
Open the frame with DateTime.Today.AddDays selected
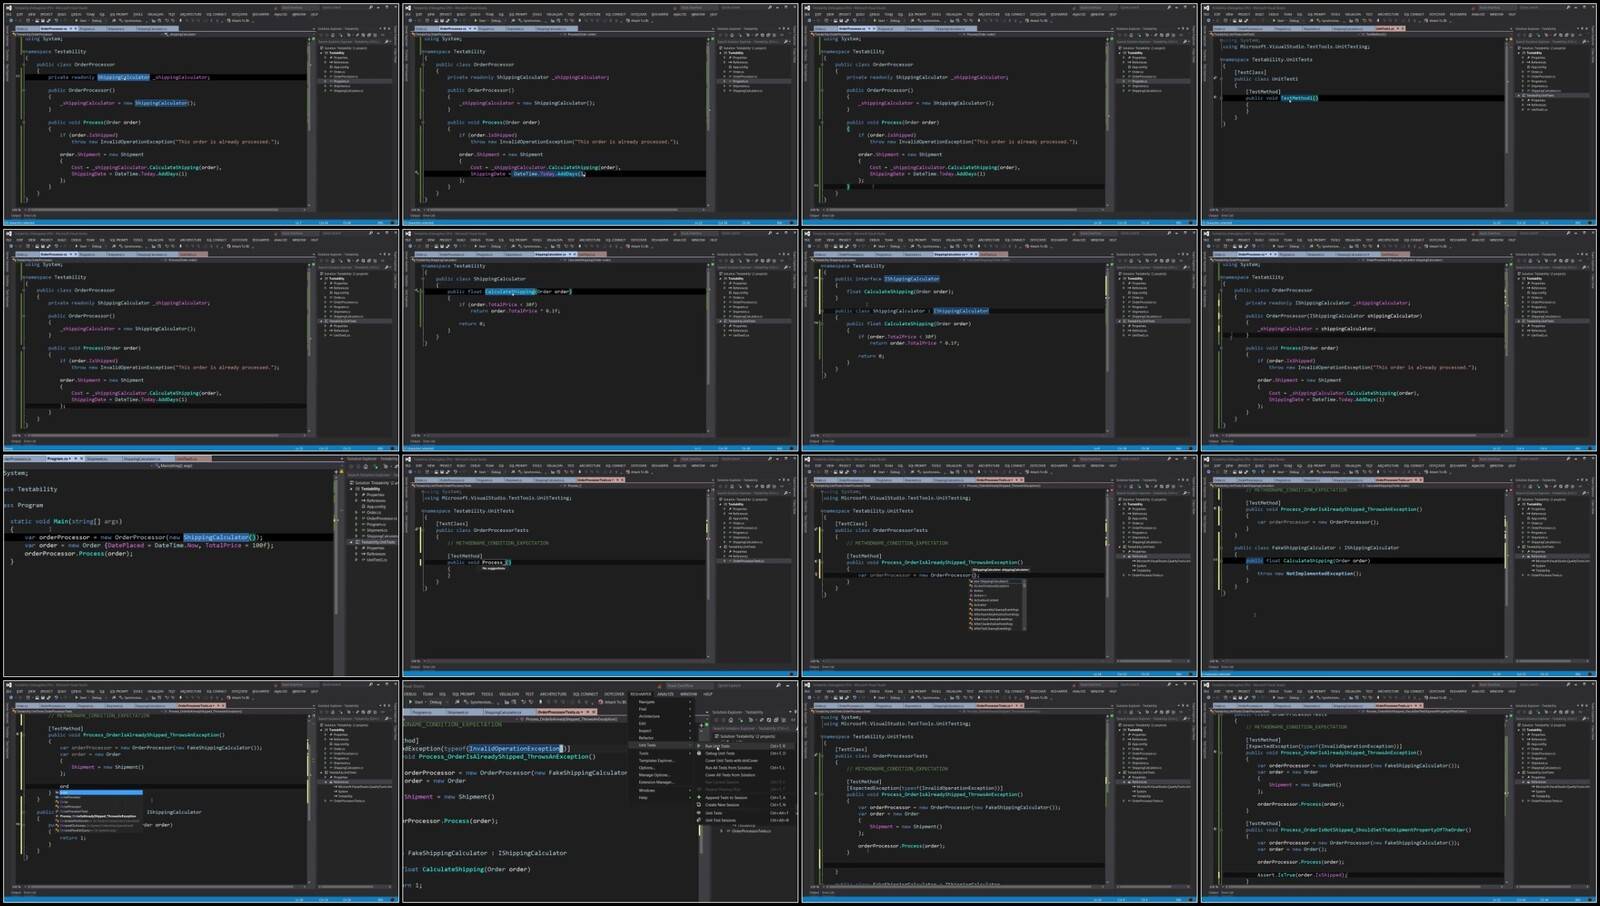tap(600, 114)
